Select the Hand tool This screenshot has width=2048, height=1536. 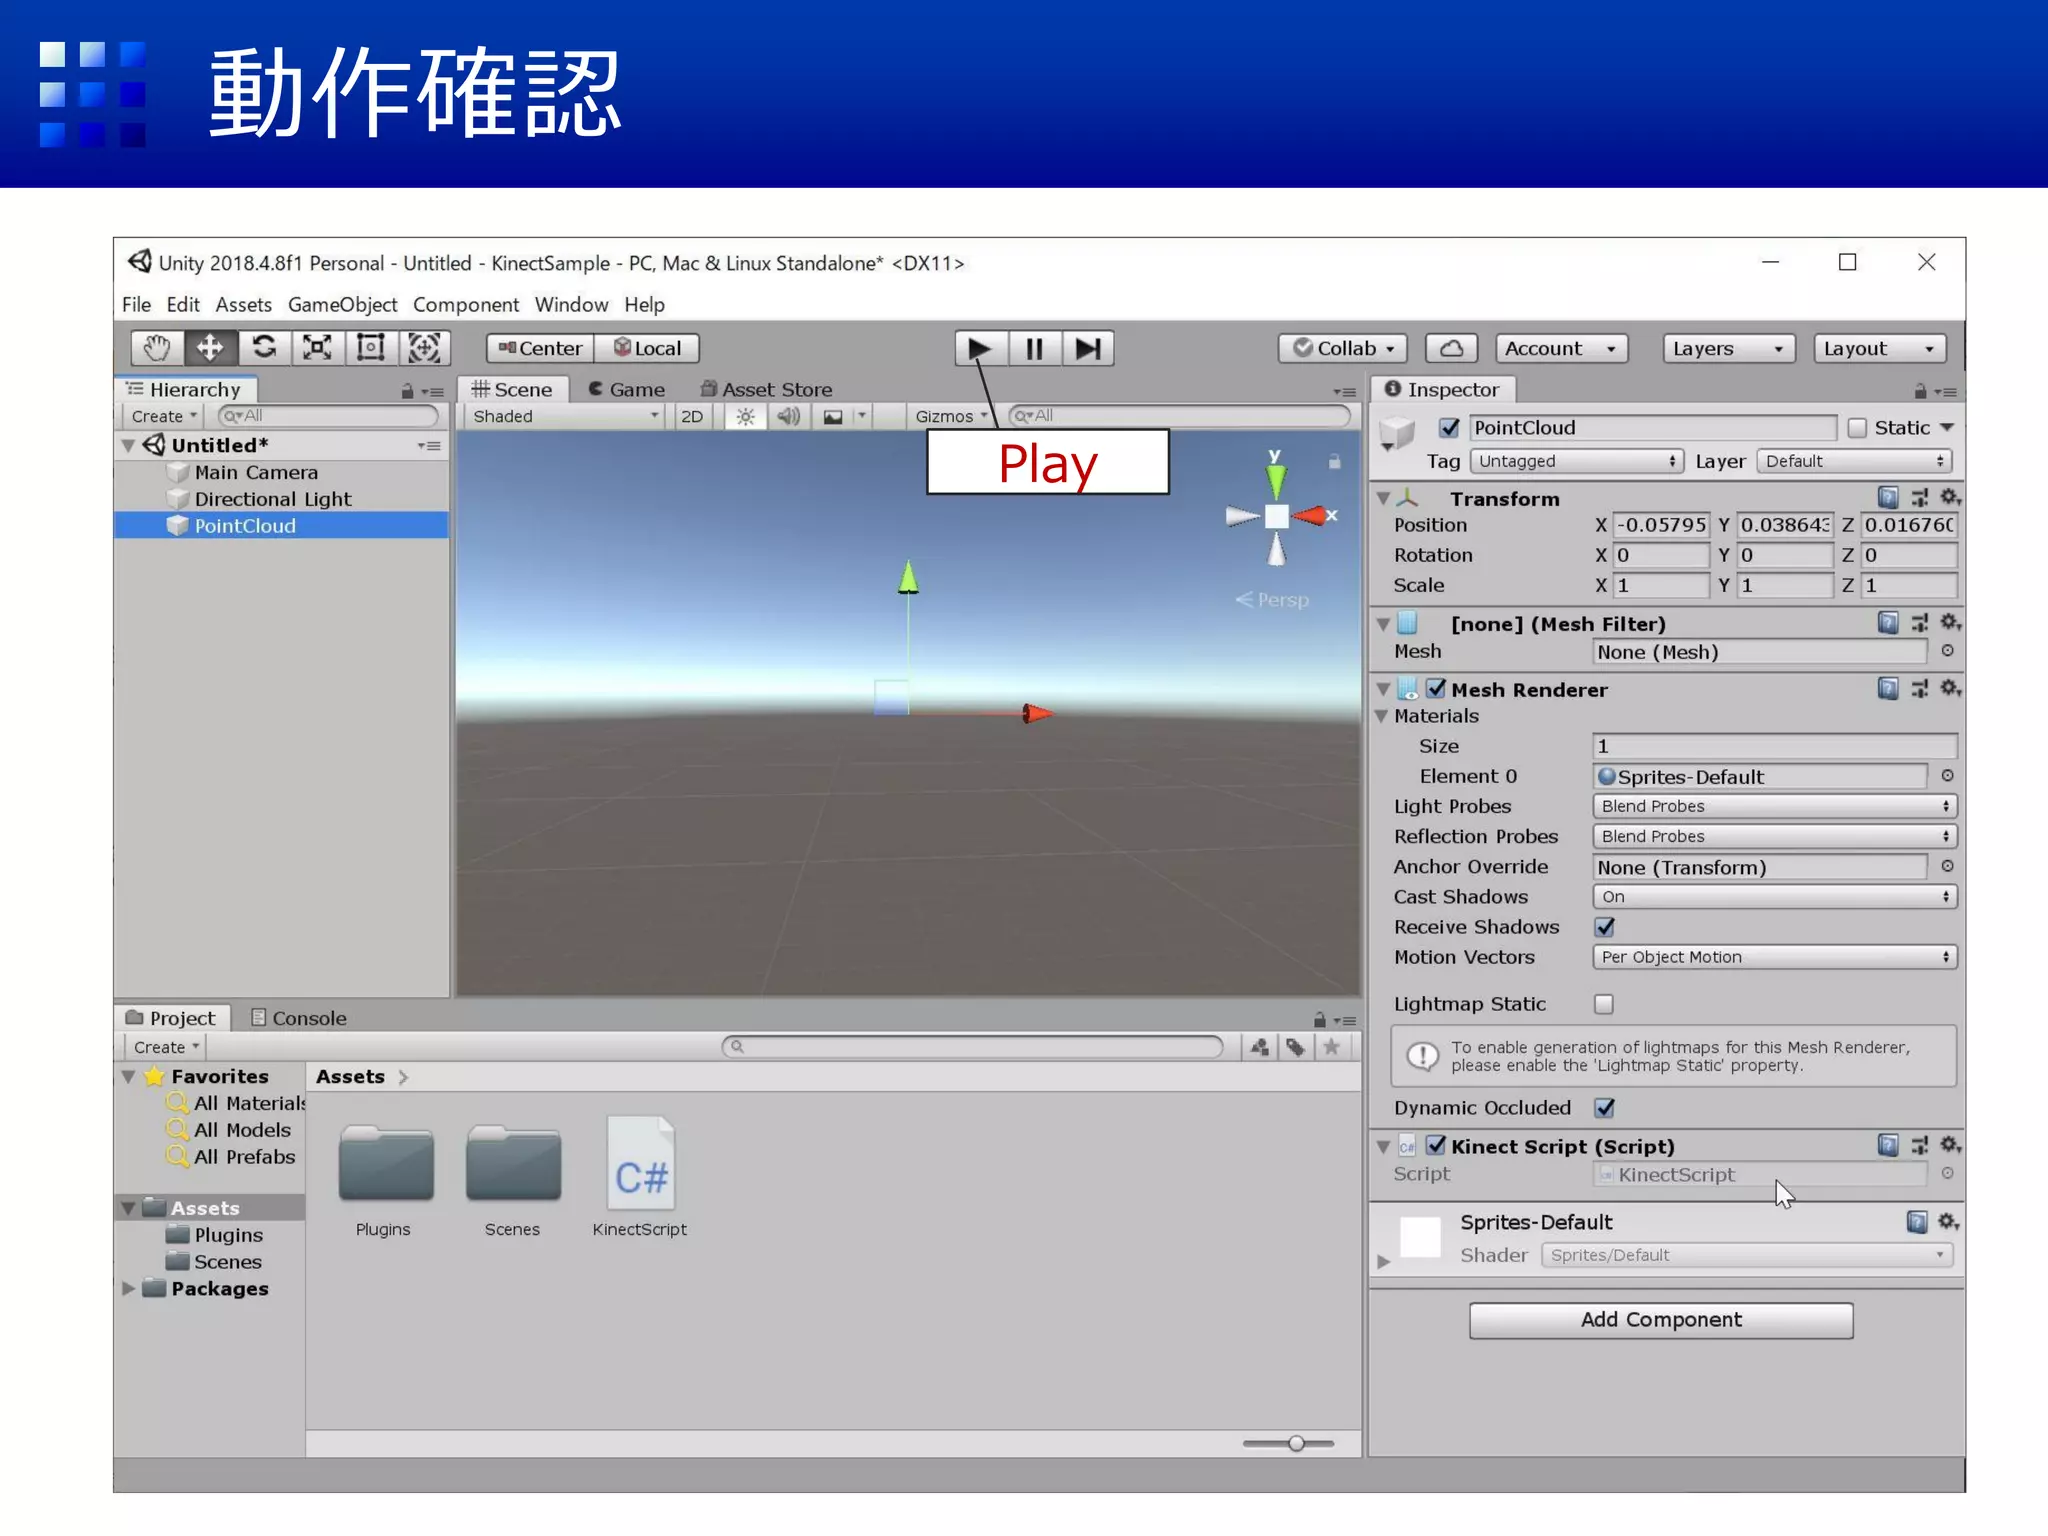pos(157,348)
